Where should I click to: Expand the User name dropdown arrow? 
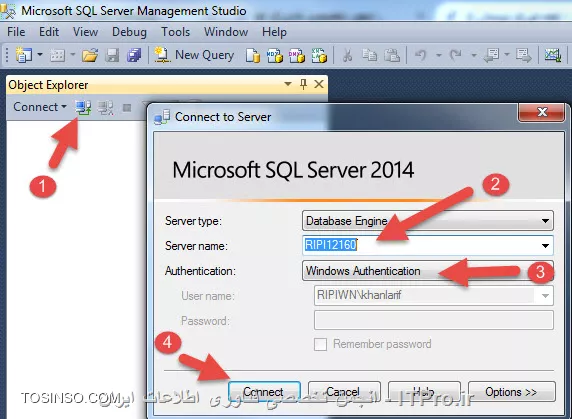click(x=545, y=295)
